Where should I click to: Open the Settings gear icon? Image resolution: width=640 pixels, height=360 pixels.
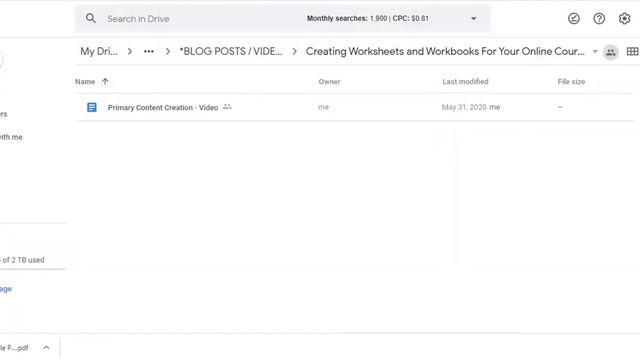point(624,18)
